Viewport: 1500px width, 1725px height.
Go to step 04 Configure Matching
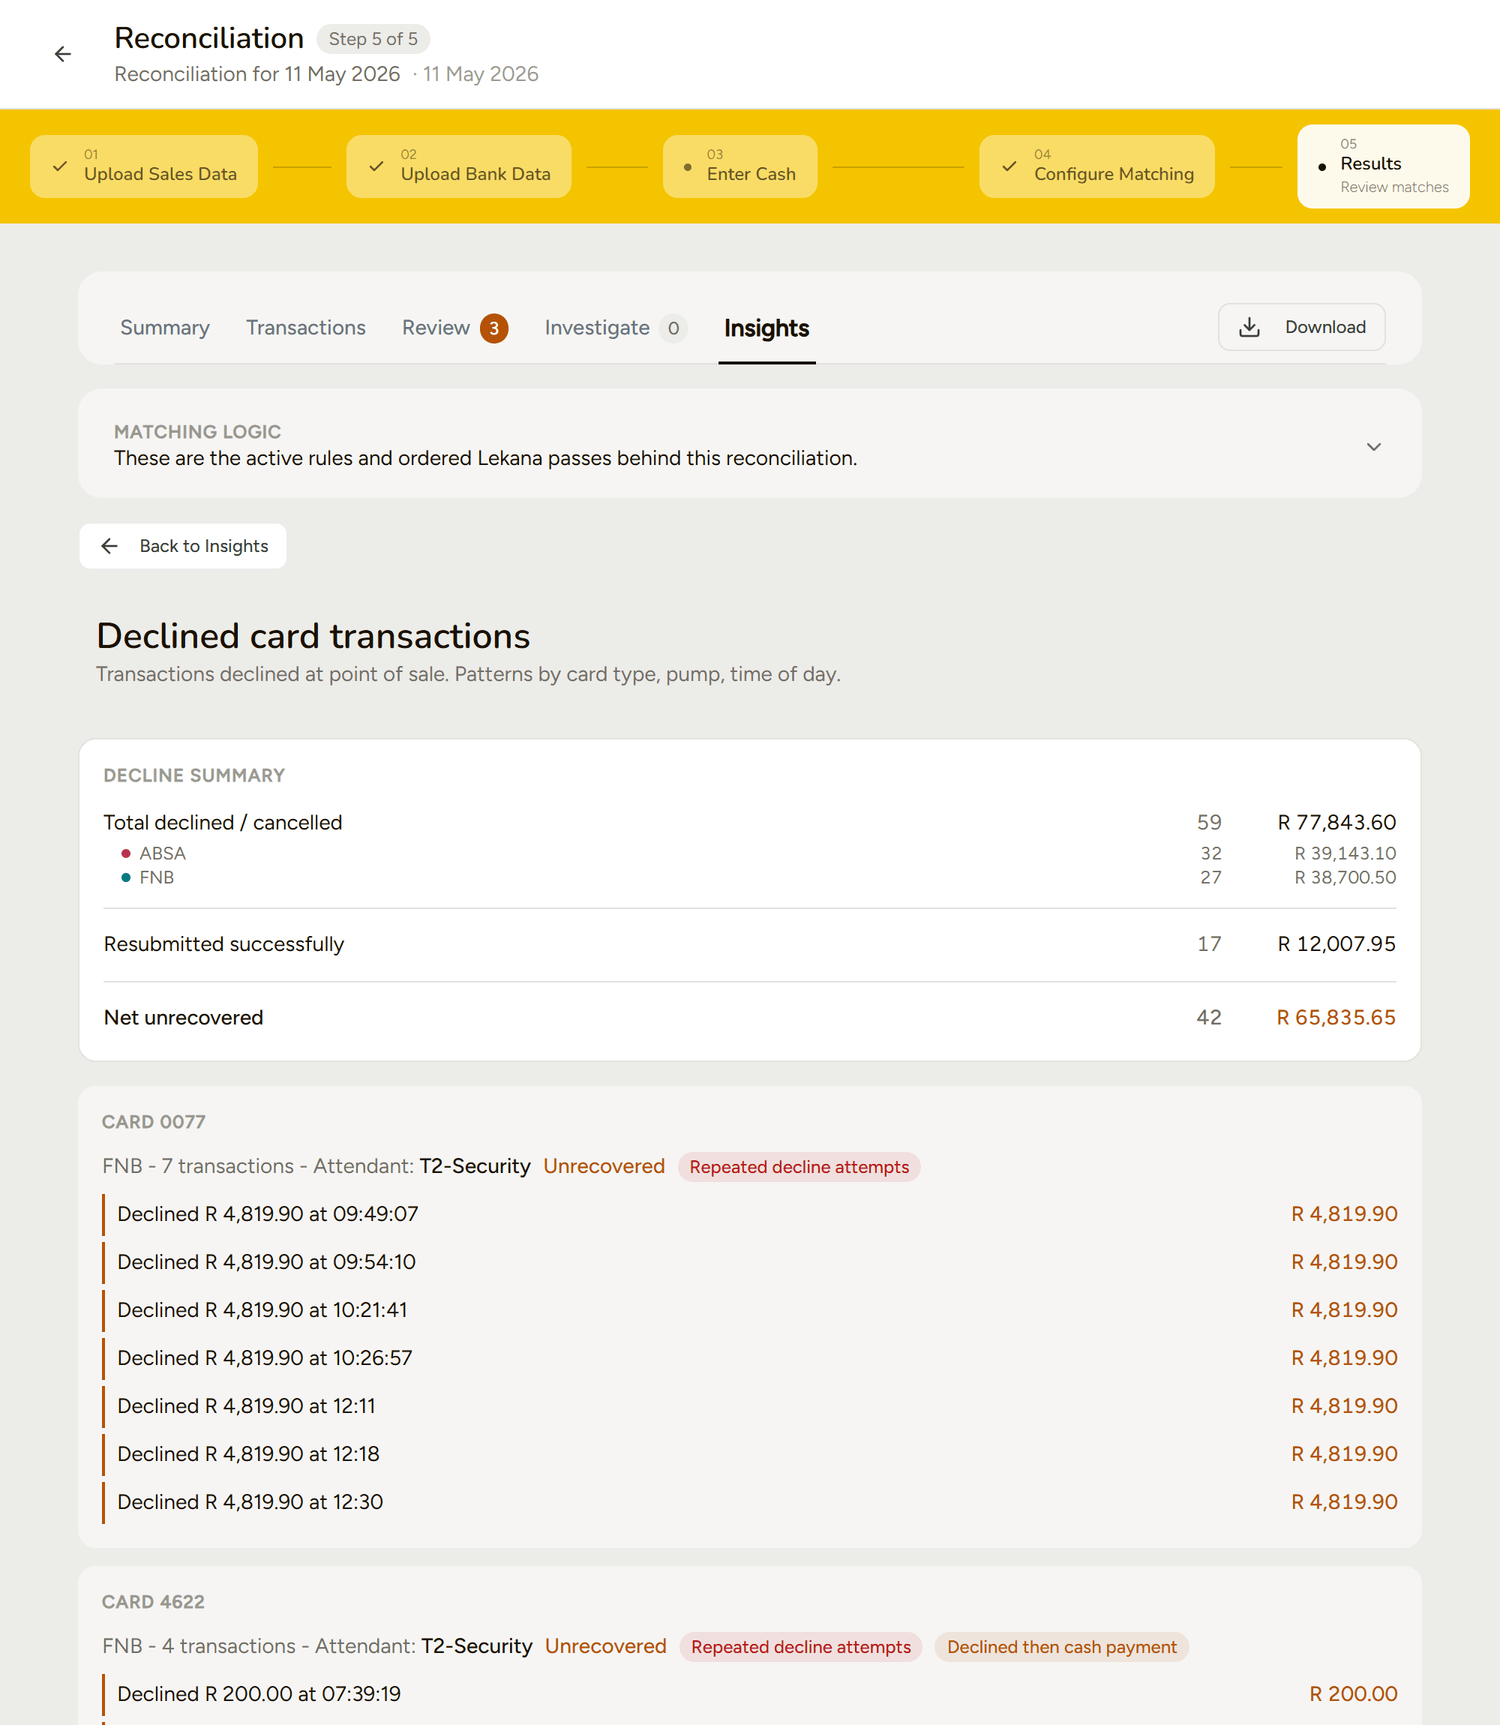click(1097, 166)
